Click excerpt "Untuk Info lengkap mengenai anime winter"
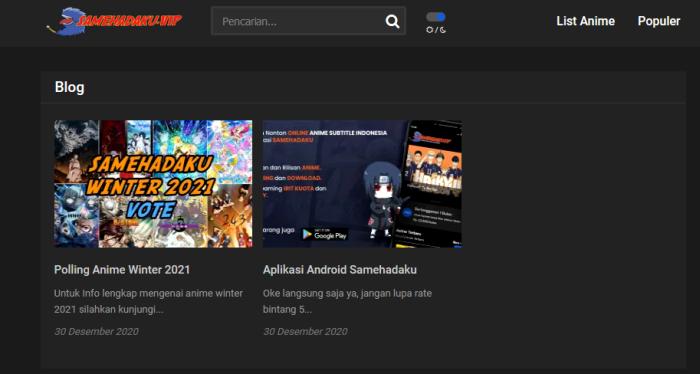Image resolution: width=700 pixels, height=374 pixels. click(x=148, y=293)
